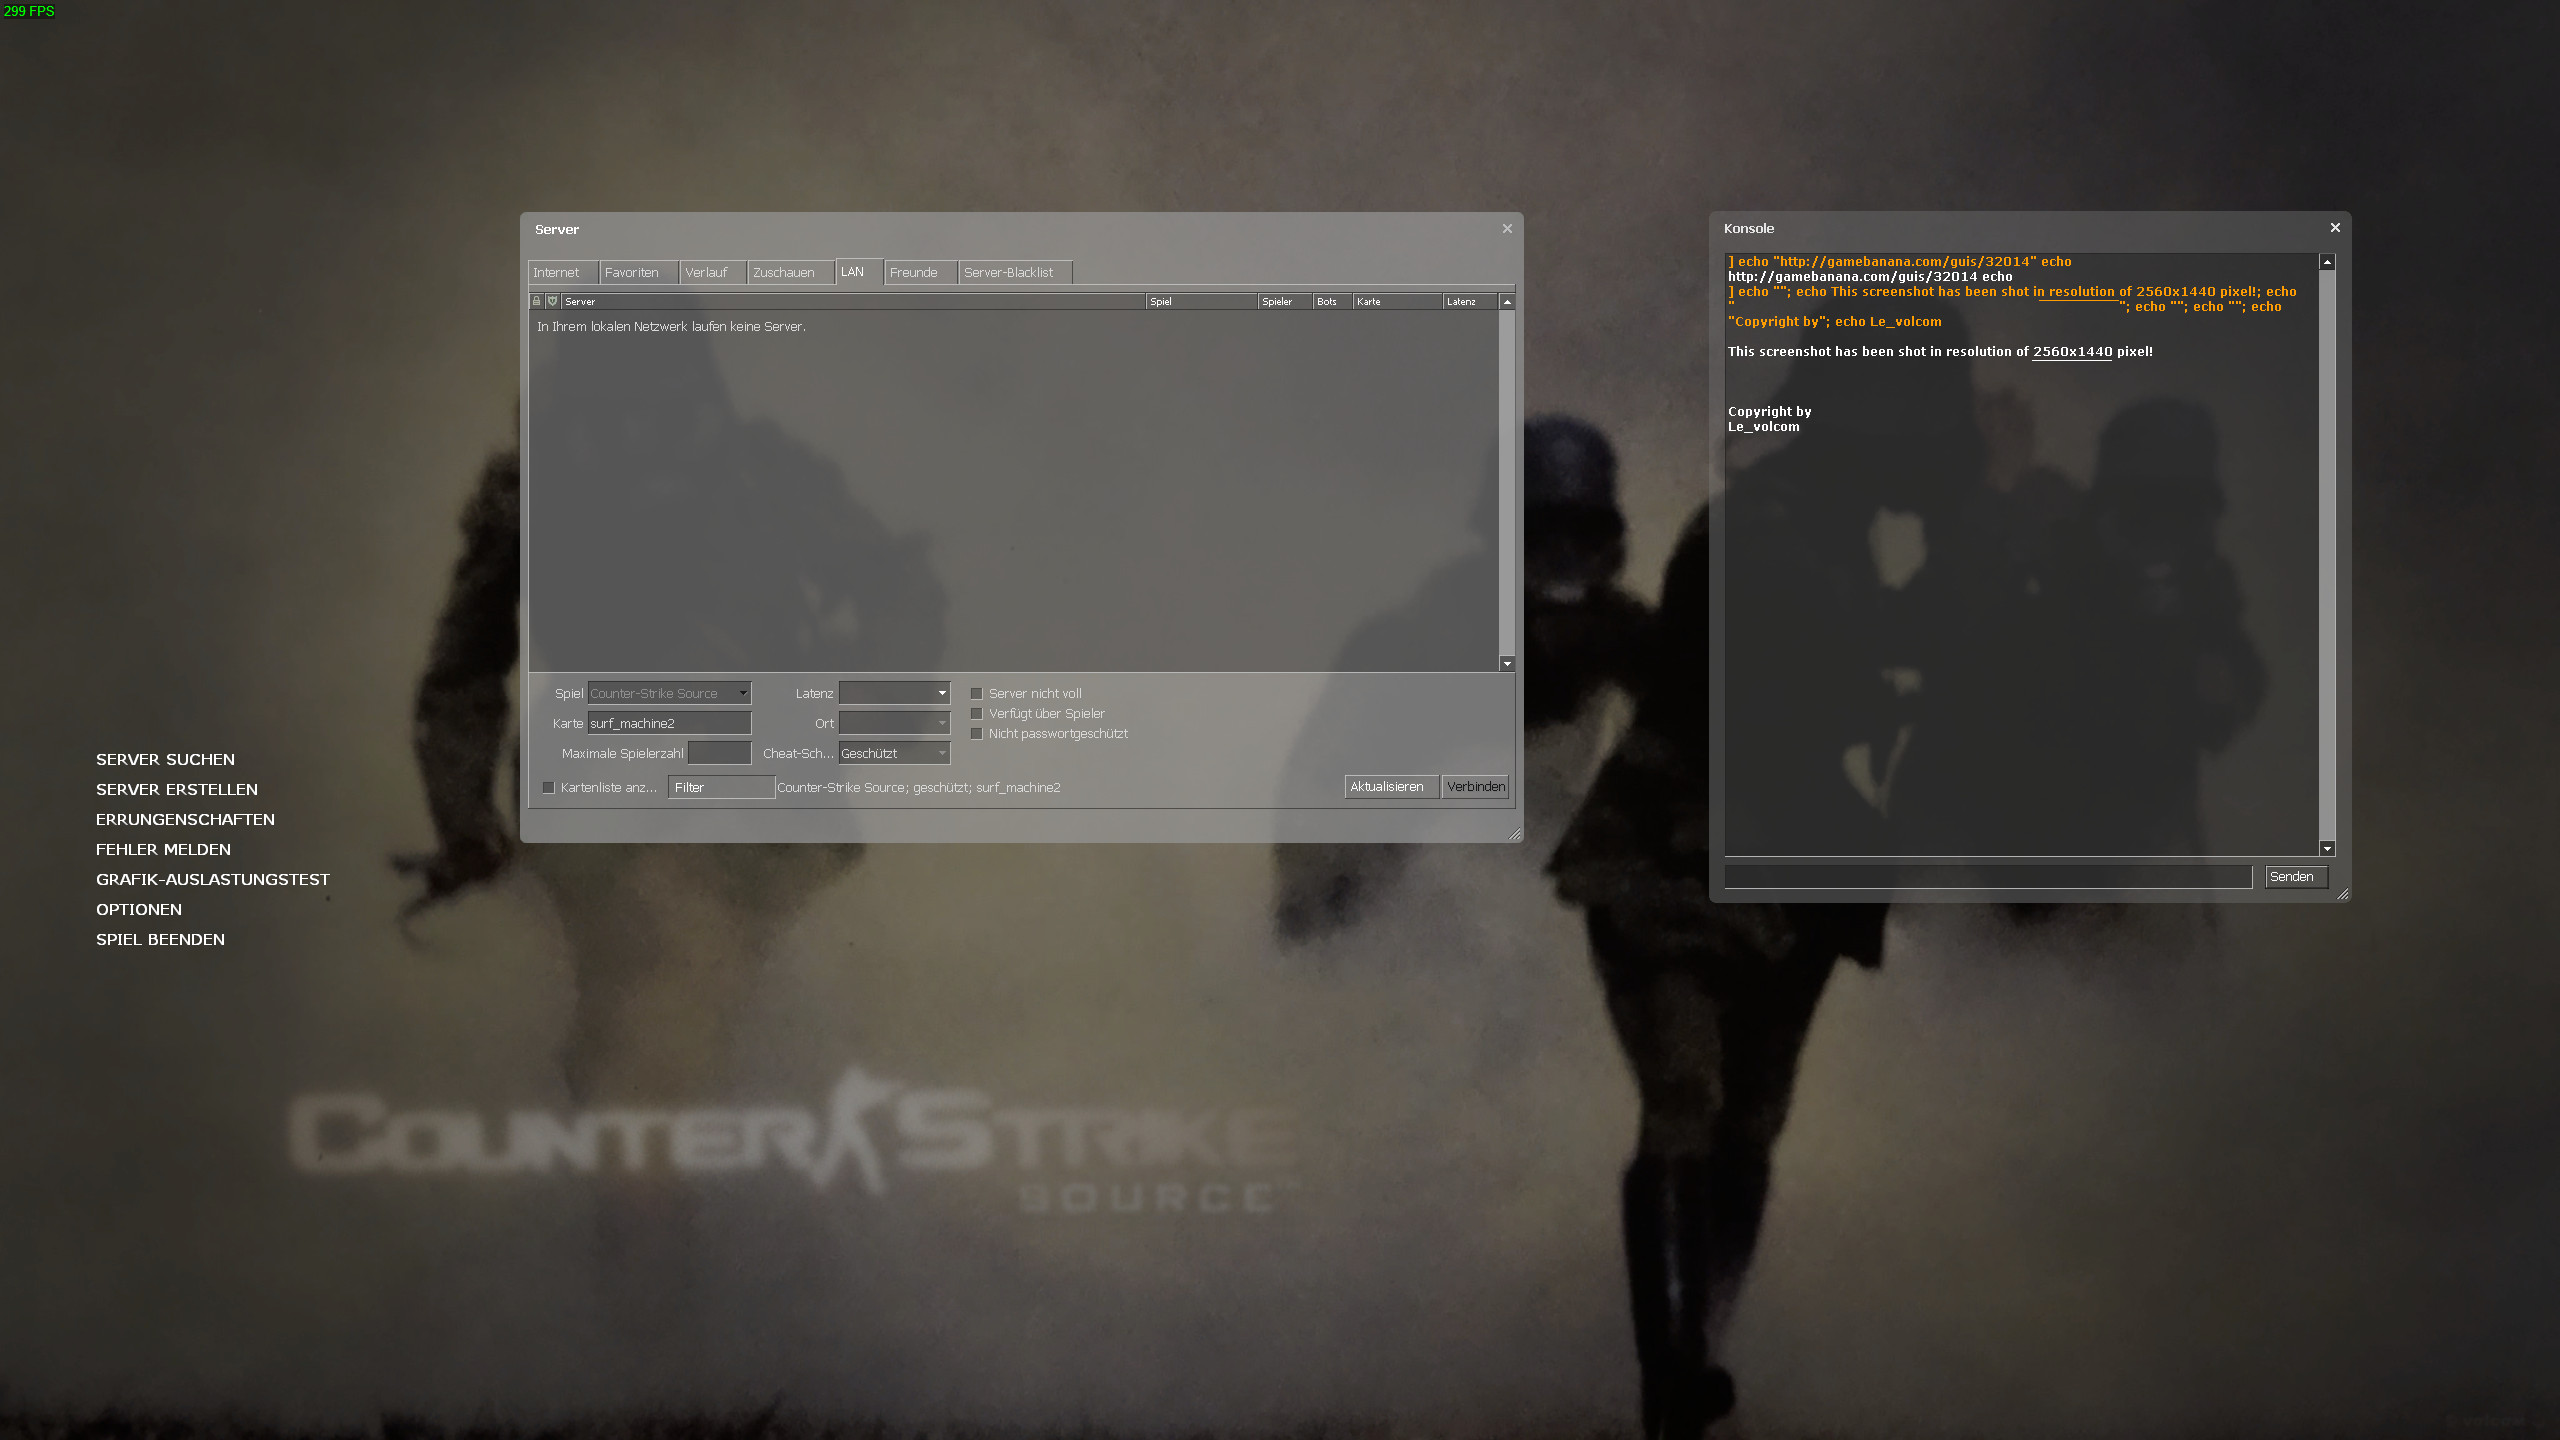Click the console command input field
Viewport: 2560px width, 1440px height.
pyautogui.click(x=1990, y=877)
